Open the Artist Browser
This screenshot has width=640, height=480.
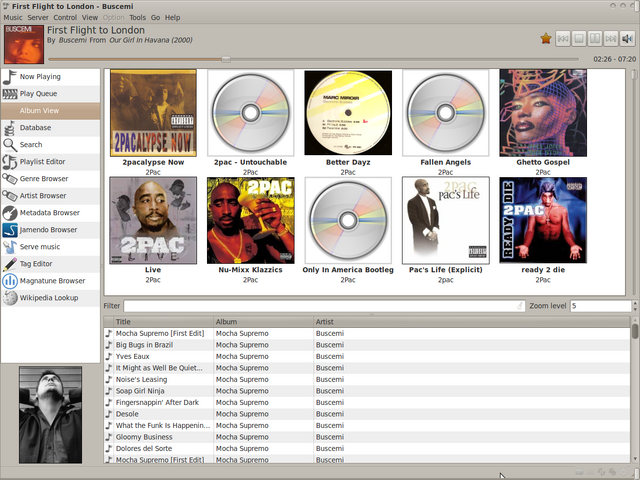(50, 196)
